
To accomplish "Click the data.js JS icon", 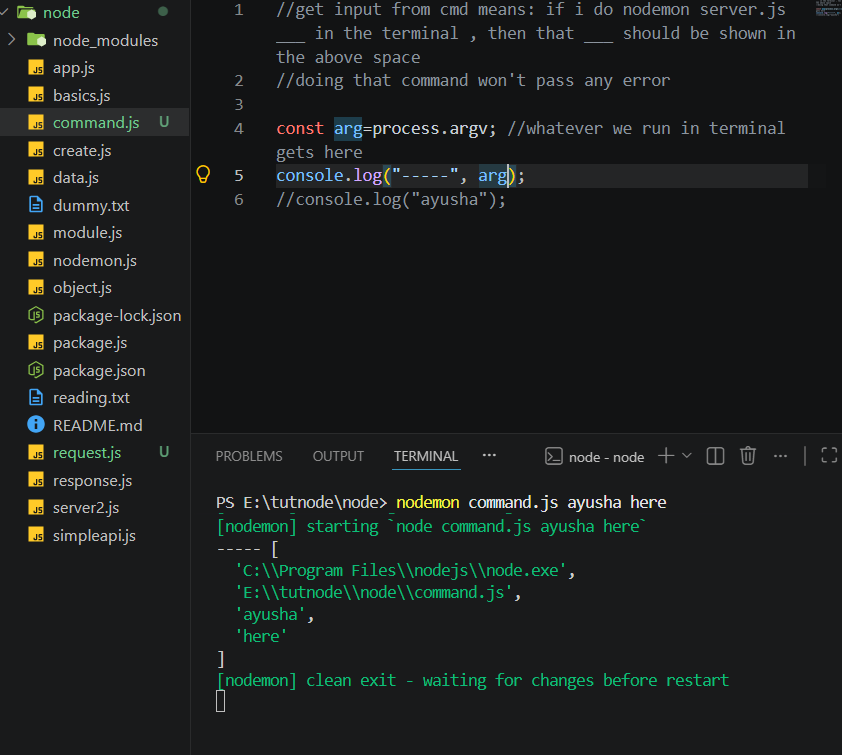I will pos(37,178).
